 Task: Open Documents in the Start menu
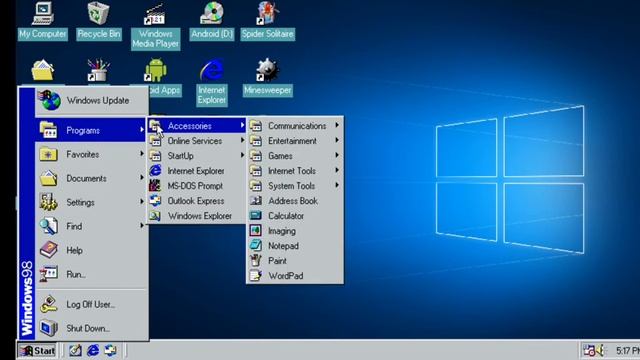[91, 178]
